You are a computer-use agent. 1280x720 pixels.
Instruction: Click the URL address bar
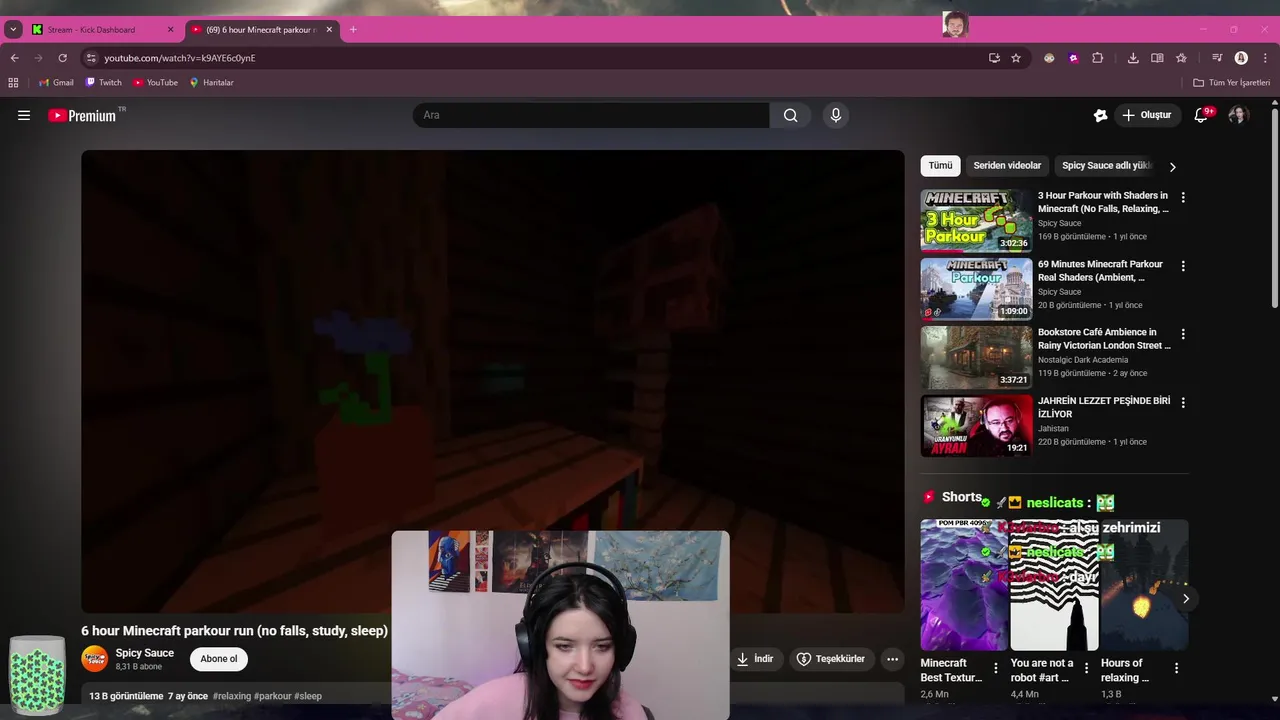[x=540, y=58]
